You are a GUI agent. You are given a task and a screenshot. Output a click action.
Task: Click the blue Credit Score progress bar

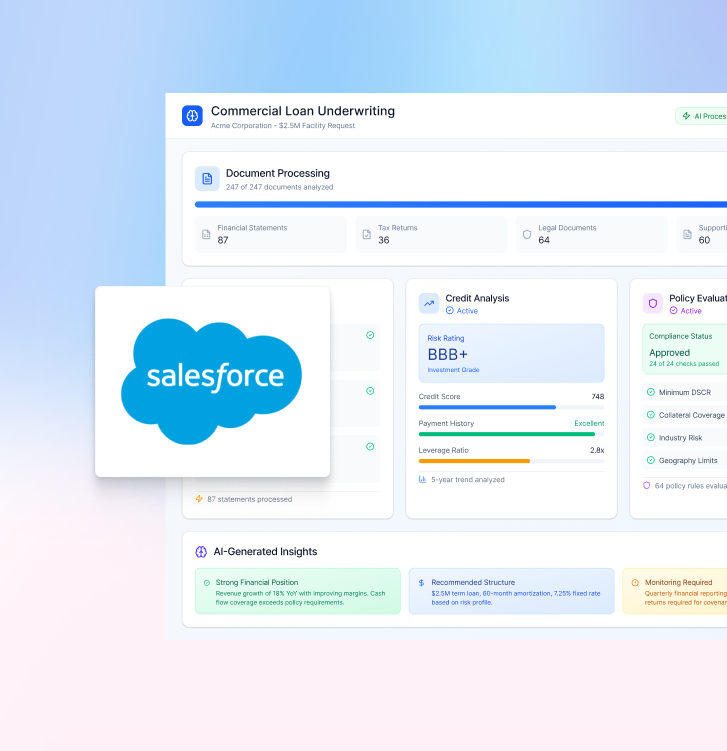coord(487,407)
